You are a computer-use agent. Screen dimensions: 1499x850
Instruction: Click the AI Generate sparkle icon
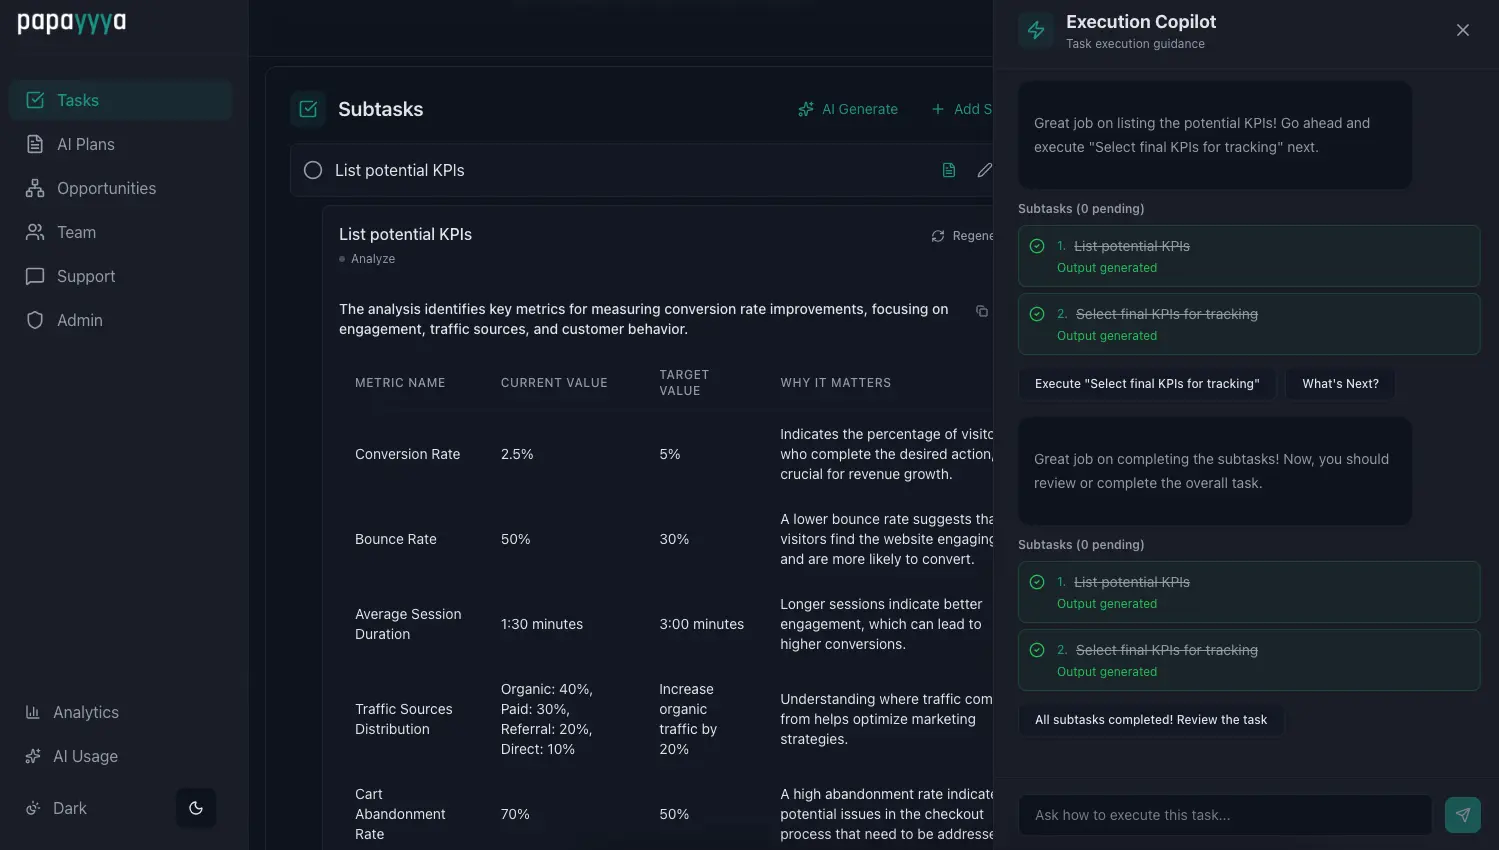tap(805, 108)
